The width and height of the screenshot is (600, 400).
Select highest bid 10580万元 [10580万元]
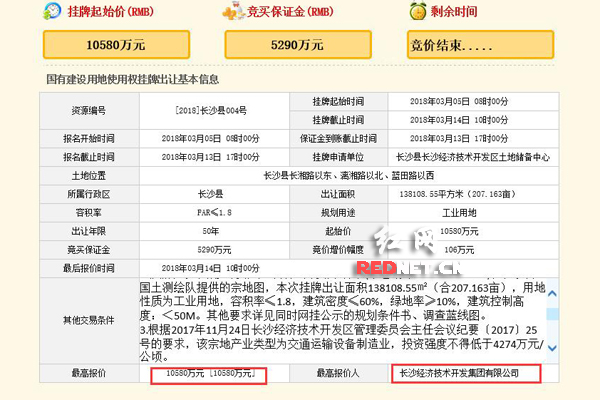[211, 373]
